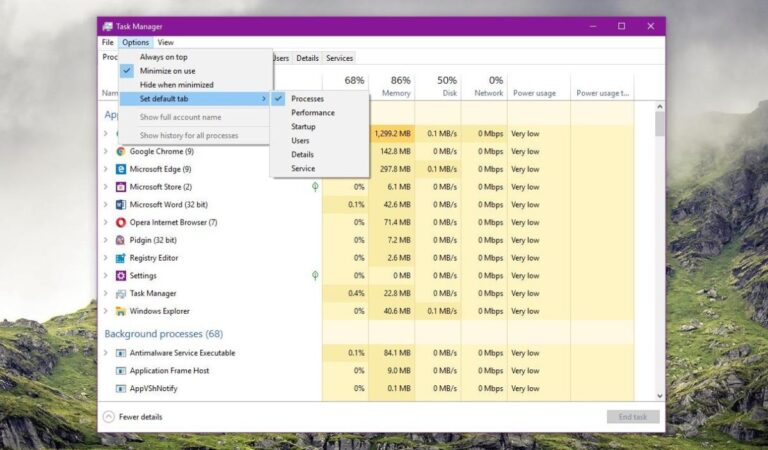Click the Settings gear icon in list
Viewport: 768px width, 450px height.
120,276
